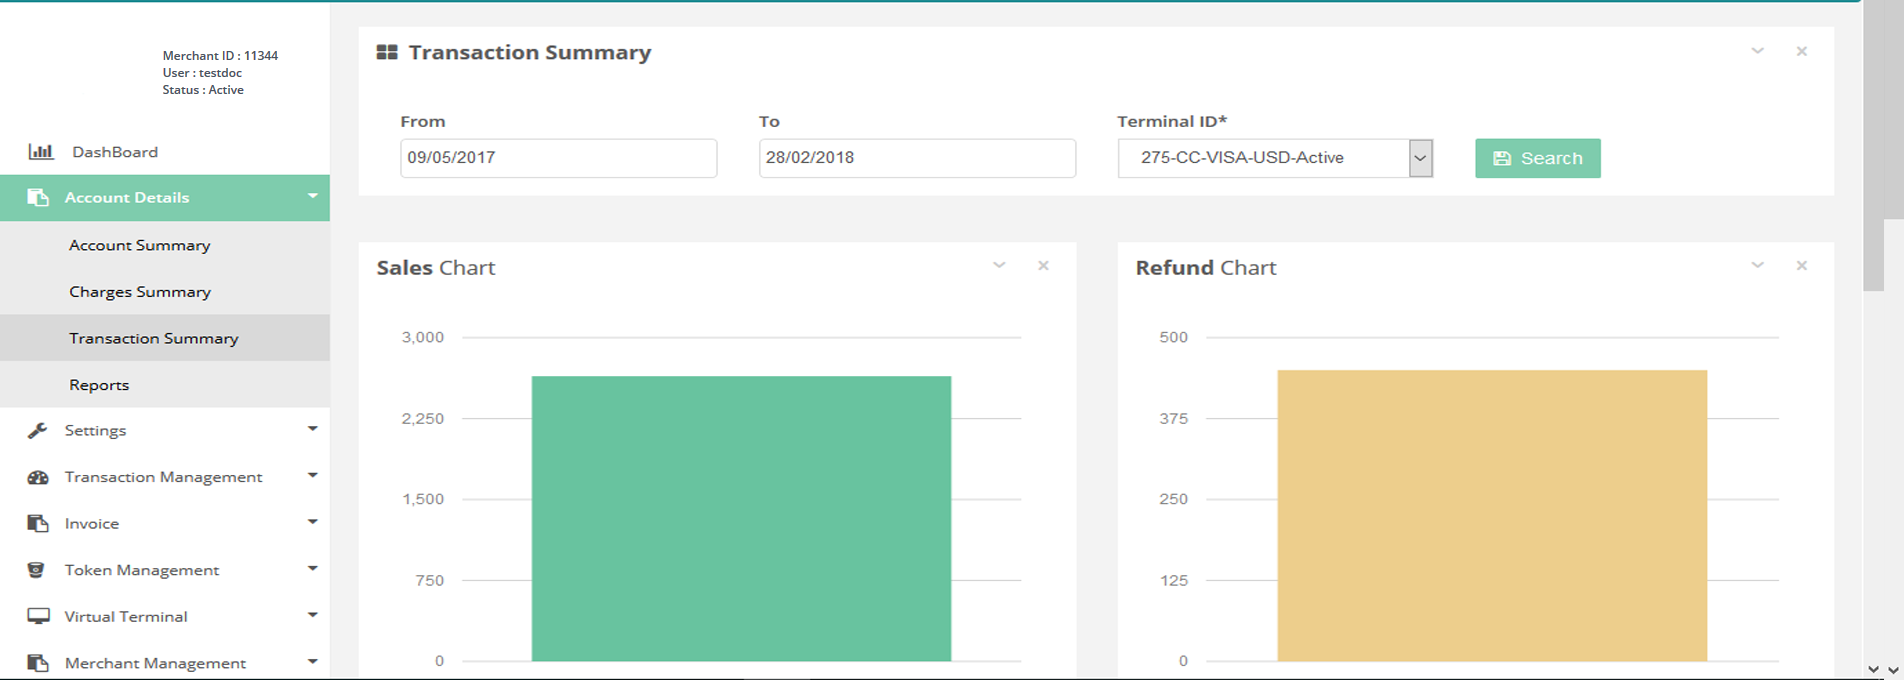
Task: Click the green Sales chart bar
Action: click(741, 518)
